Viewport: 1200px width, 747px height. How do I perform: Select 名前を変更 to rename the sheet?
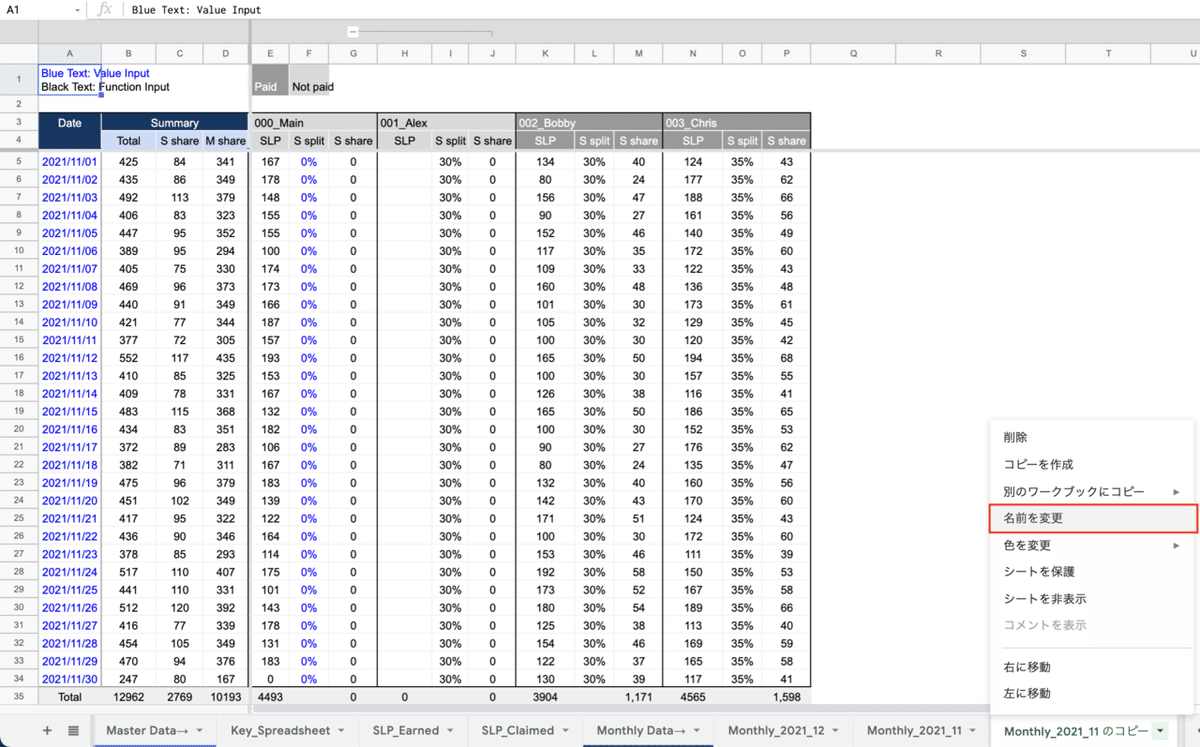coord(1091,518)
